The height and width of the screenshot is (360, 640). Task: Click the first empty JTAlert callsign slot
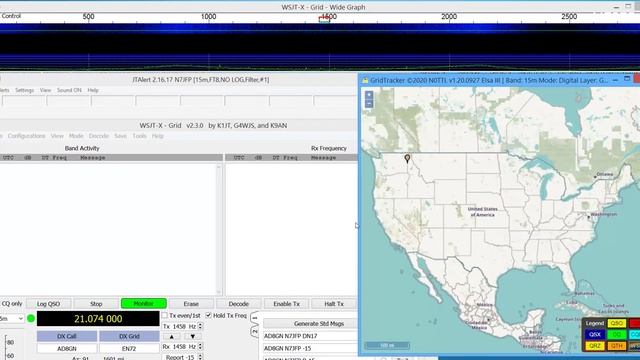[24, 101]
